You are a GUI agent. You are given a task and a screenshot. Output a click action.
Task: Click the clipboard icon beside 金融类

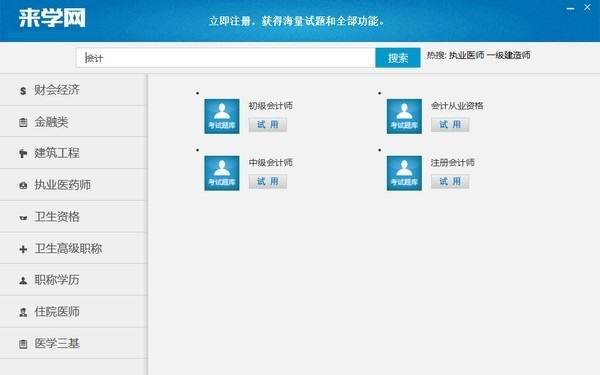(x=23, y=122)
